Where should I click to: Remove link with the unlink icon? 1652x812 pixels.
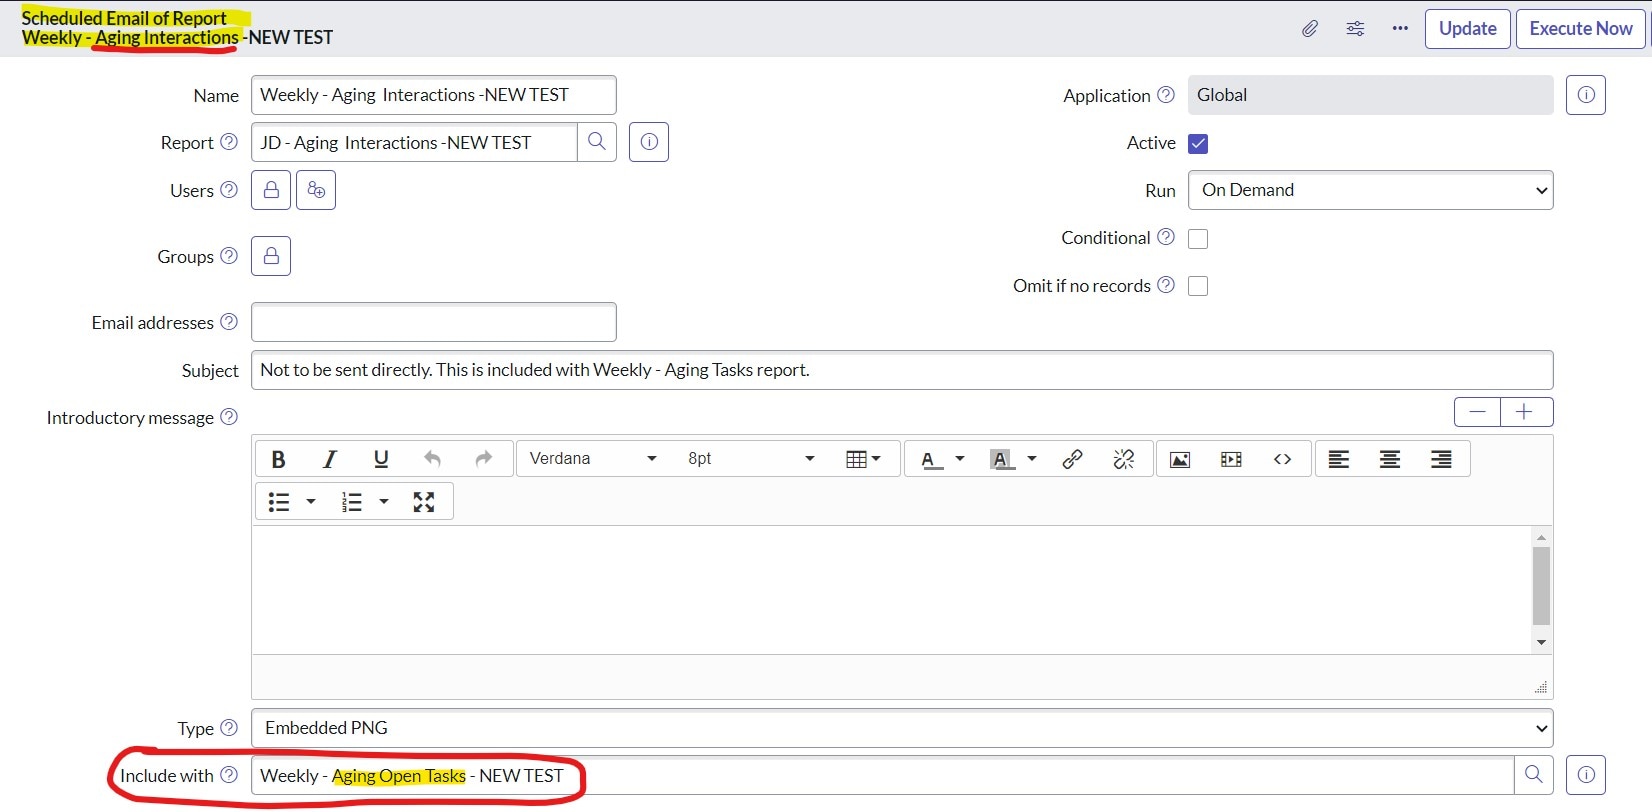point(1124,459)
